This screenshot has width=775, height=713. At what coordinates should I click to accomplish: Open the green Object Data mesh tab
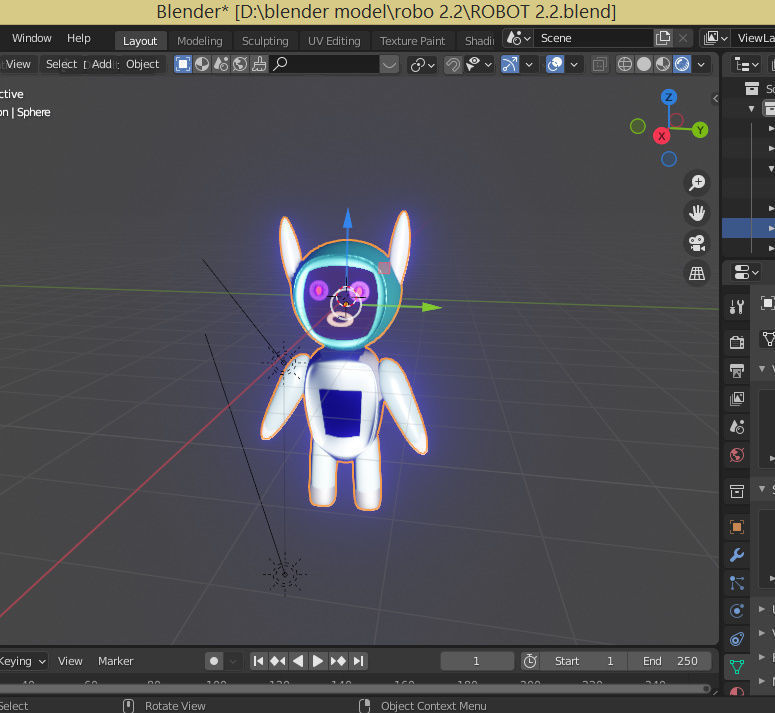tap(736, 667)
